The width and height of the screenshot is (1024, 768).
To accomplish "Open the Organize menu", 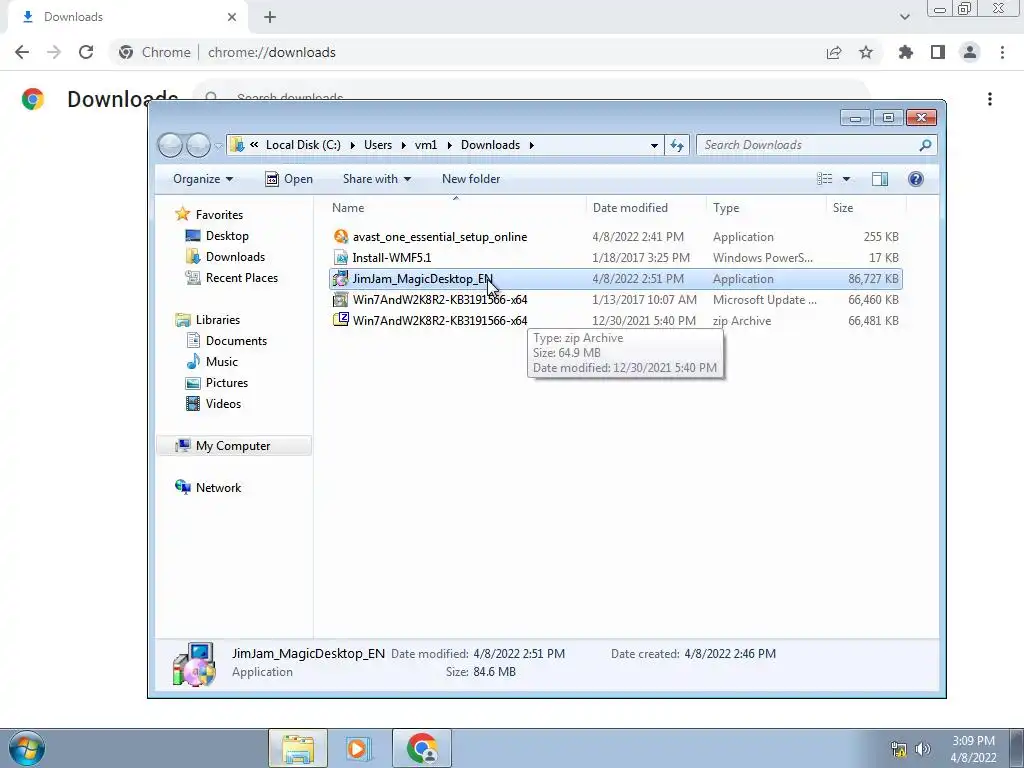I will point(202,179).
